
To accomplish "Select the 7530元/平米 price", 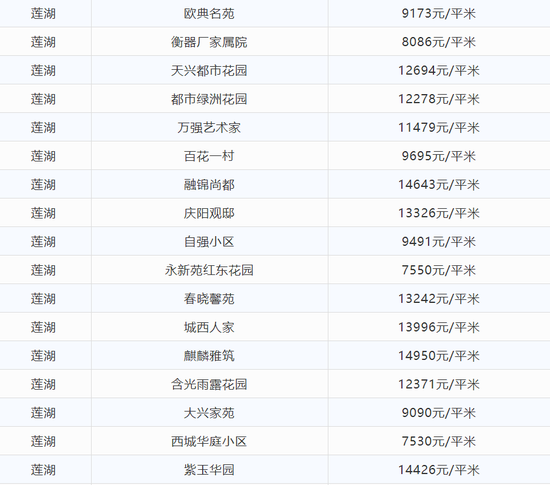I will point(439,442).
